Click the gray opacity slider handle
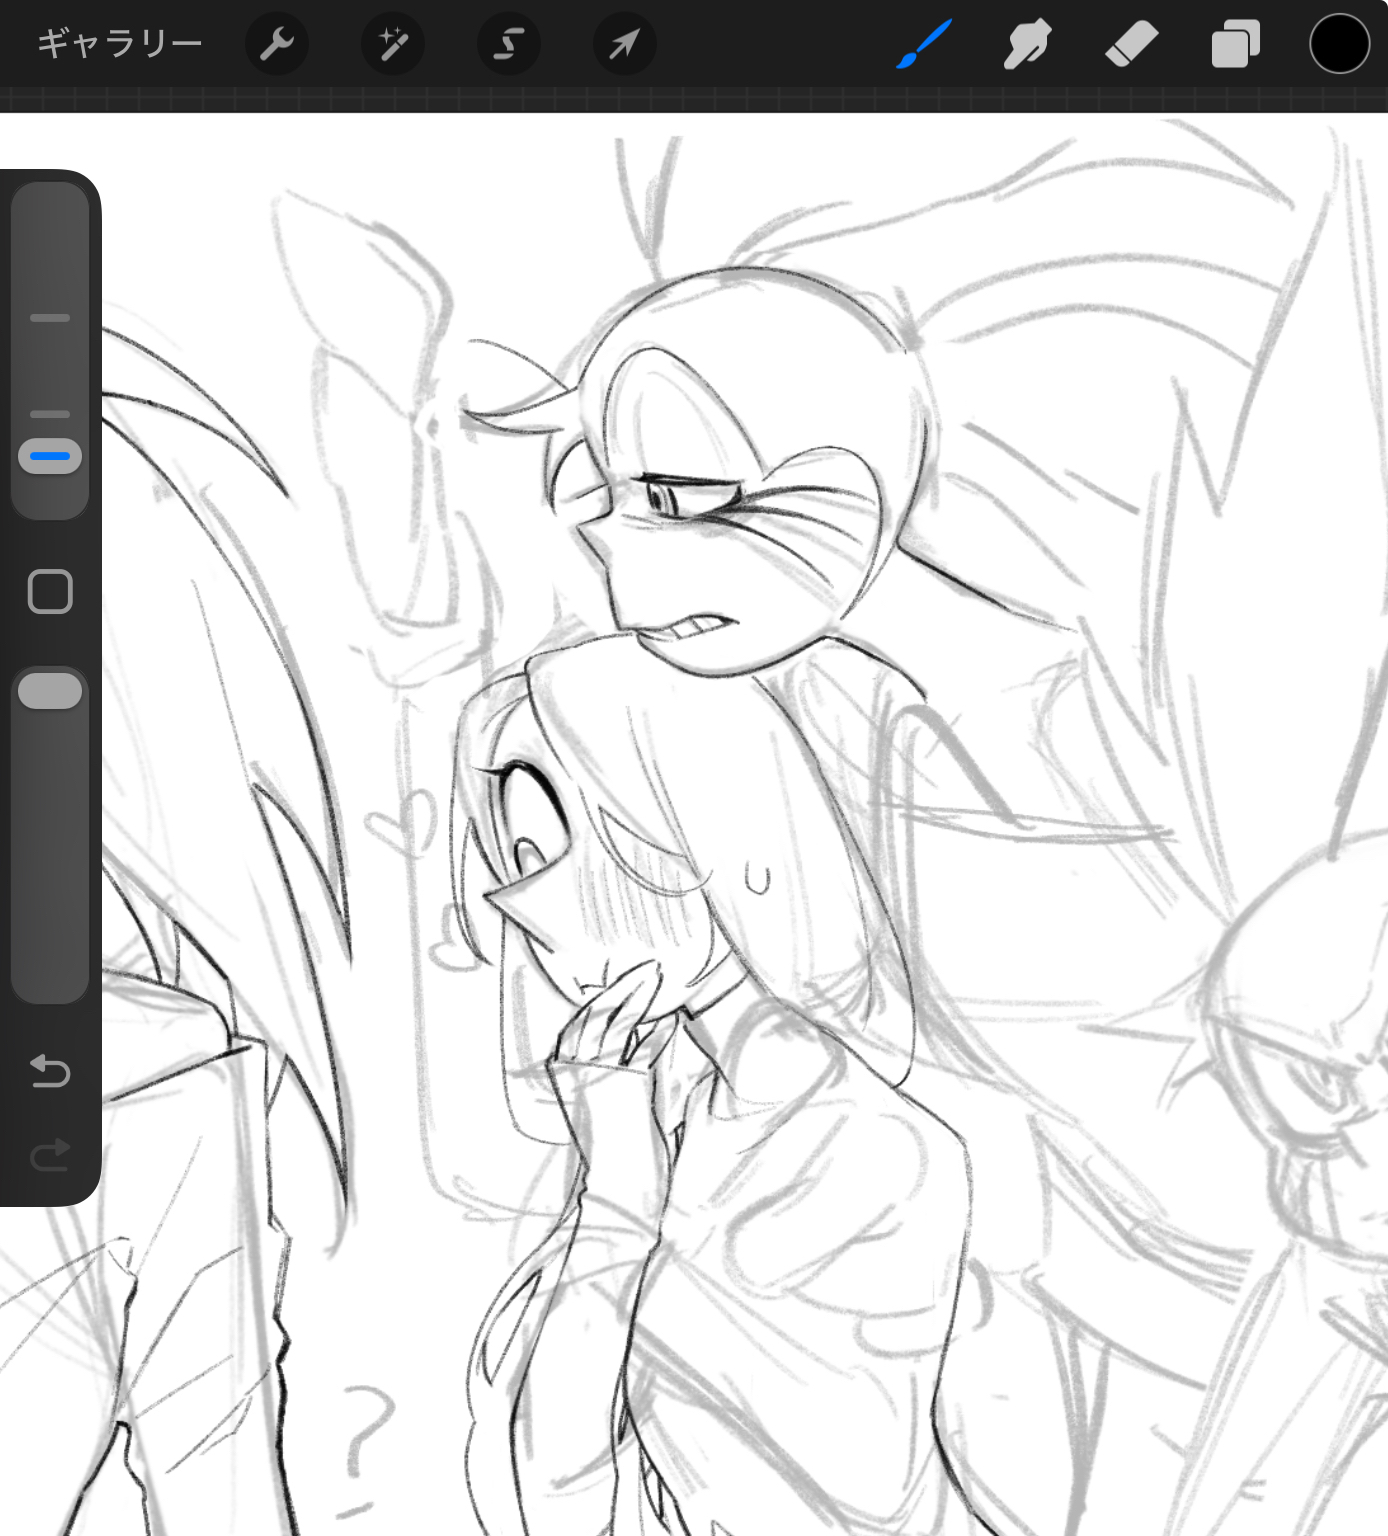This screenshot has width=1388, height=1536. 50,691
